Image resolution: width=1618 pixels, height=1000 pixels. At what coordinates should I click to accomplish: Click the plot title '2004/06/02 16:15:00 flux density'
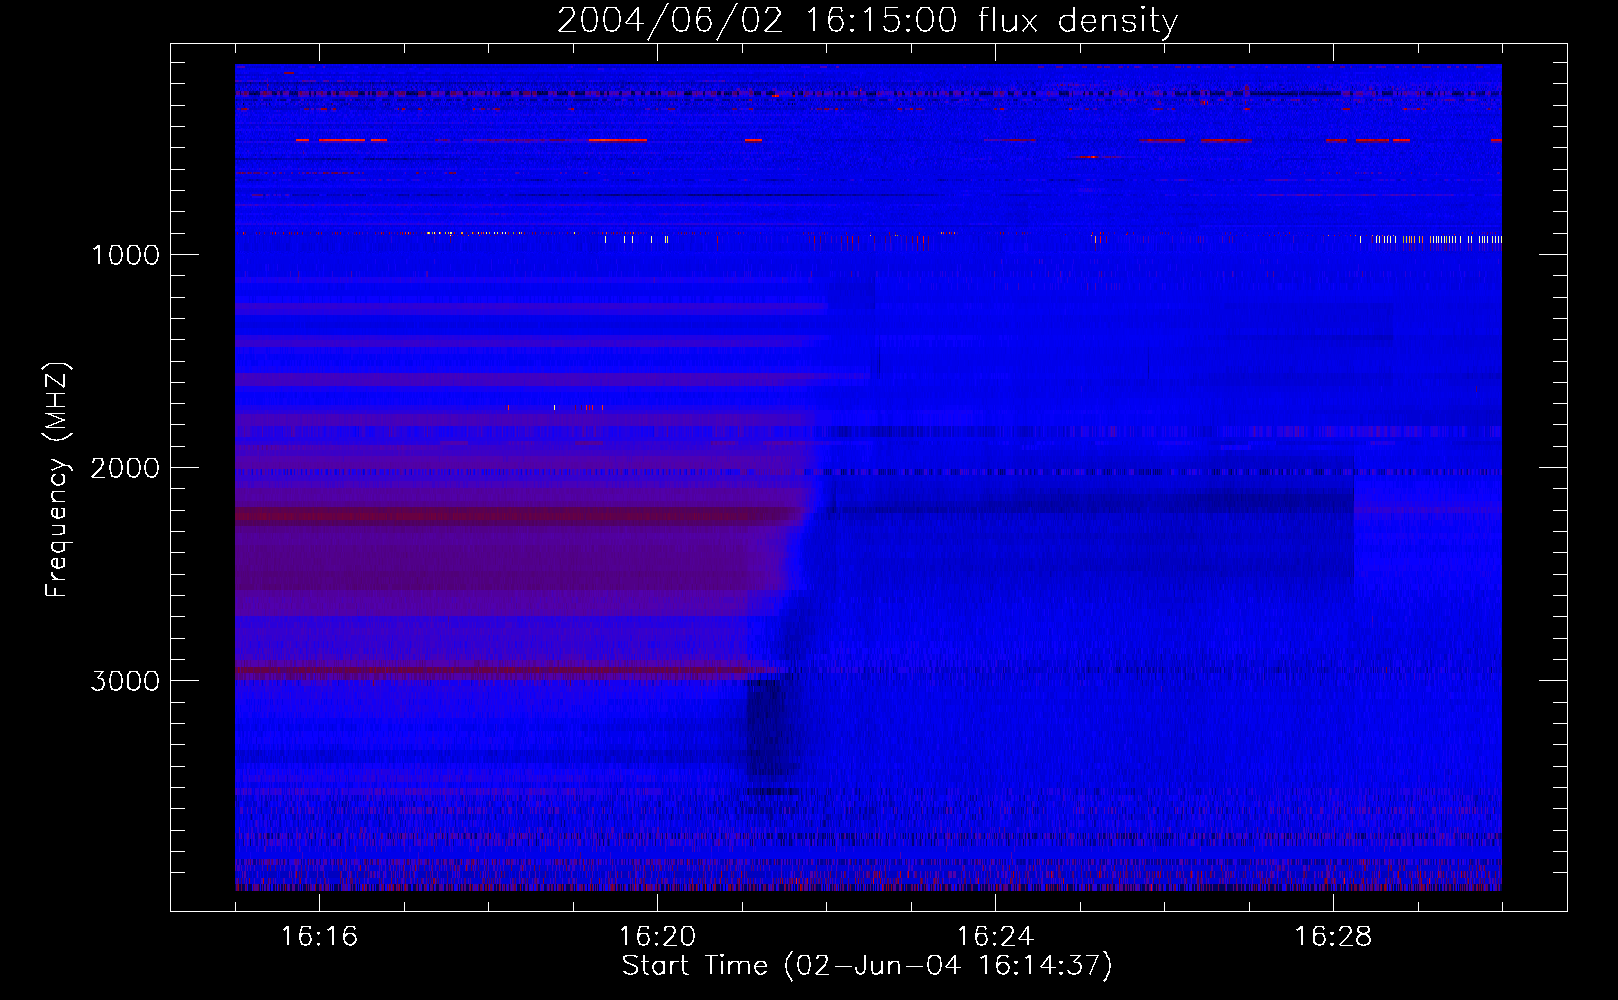(x=867, y=21)
